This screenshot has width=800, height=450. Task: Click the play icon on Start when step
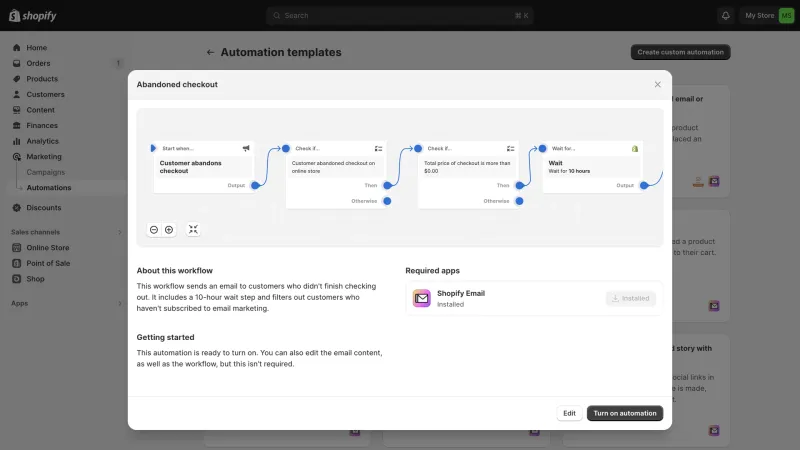coord(153,148)
